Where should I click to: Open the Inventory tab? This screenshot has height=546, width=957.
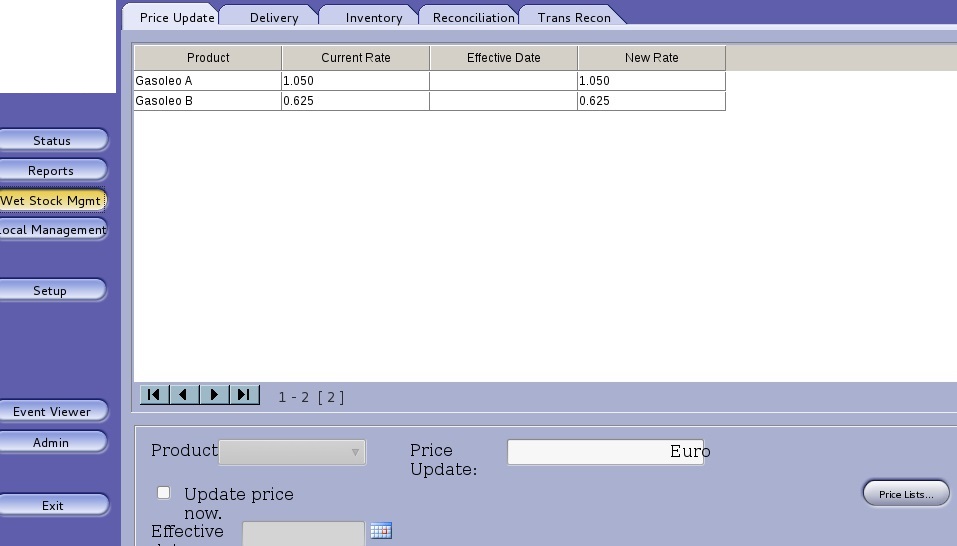pos(373,17)
